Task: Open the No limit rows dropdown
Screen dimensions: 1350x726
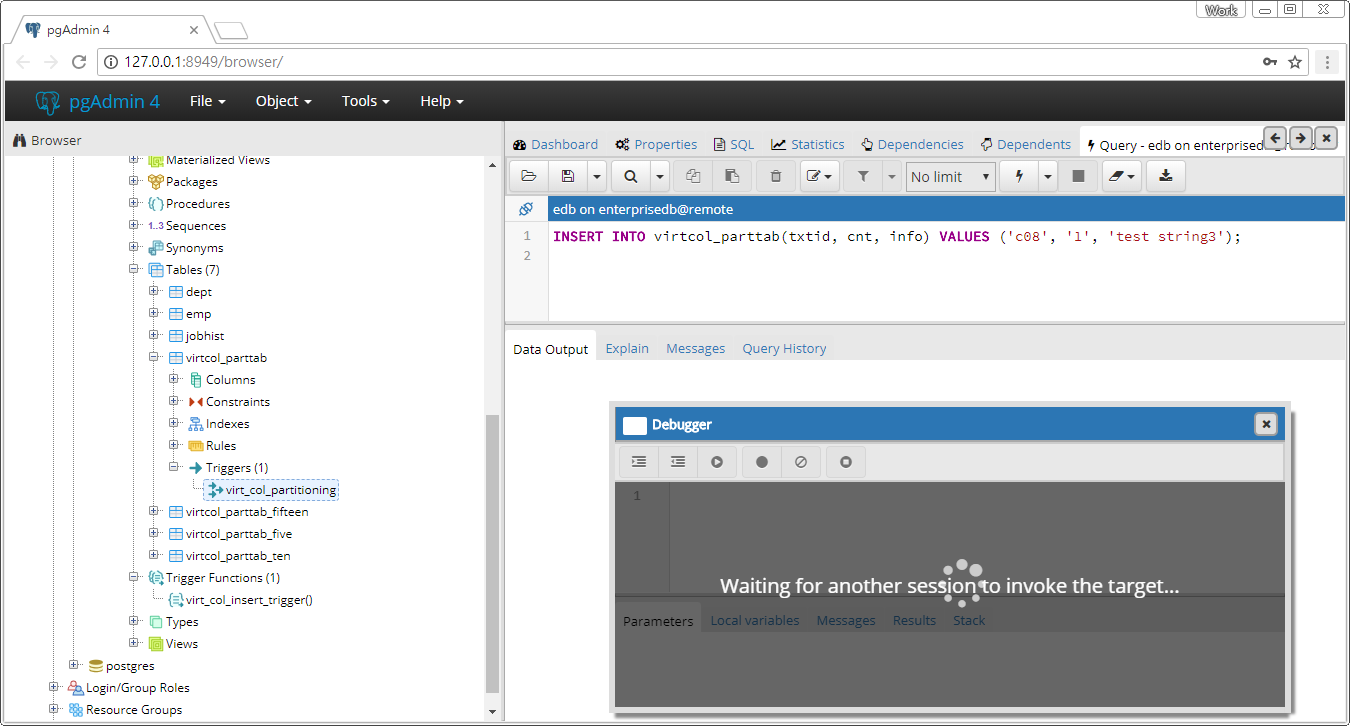Action: pos(950,177)
